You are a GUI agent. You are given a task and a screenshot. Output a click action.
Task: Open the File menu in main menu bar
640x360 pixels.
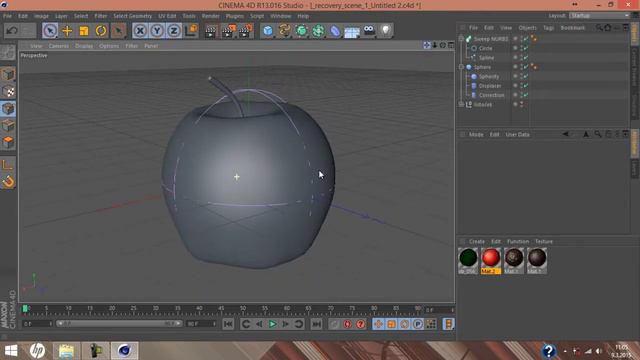pyautogui.click(x=7, y=16)
